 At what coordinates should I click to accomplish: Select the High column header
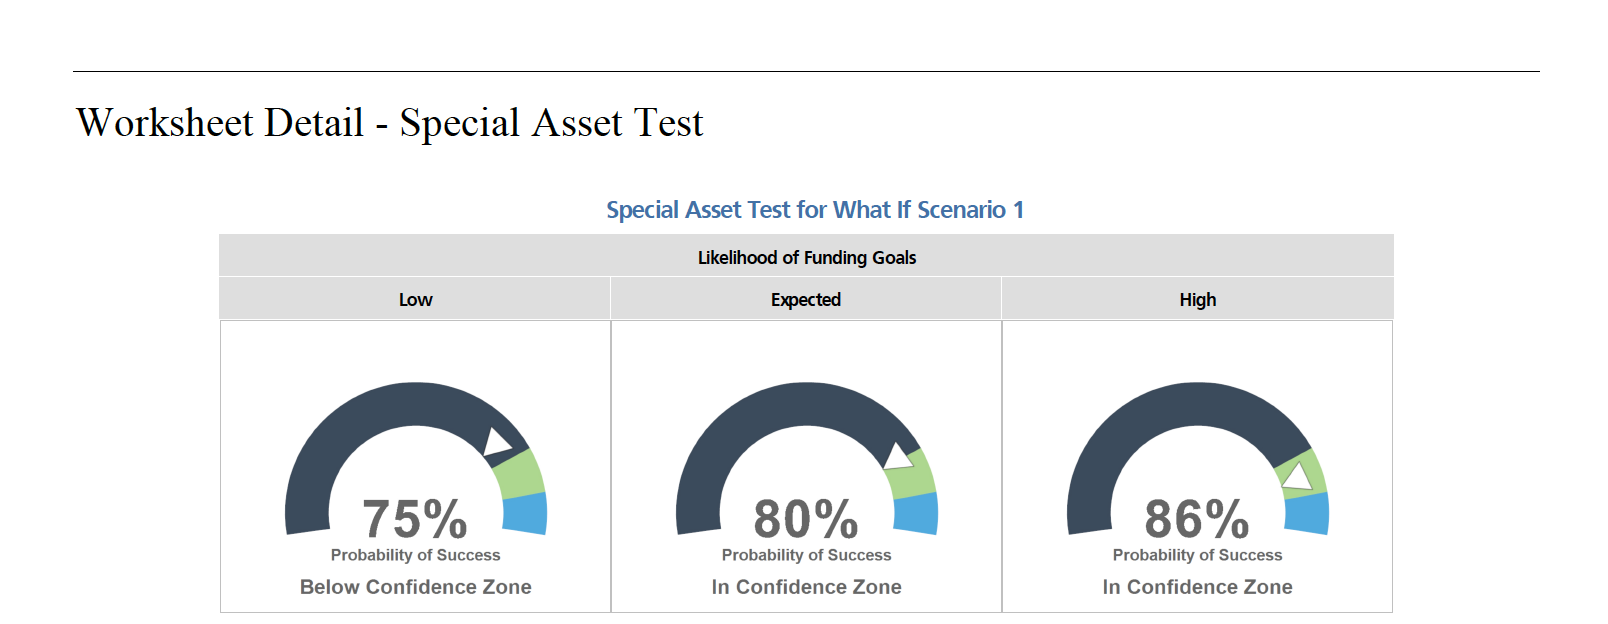(1197, 299)
